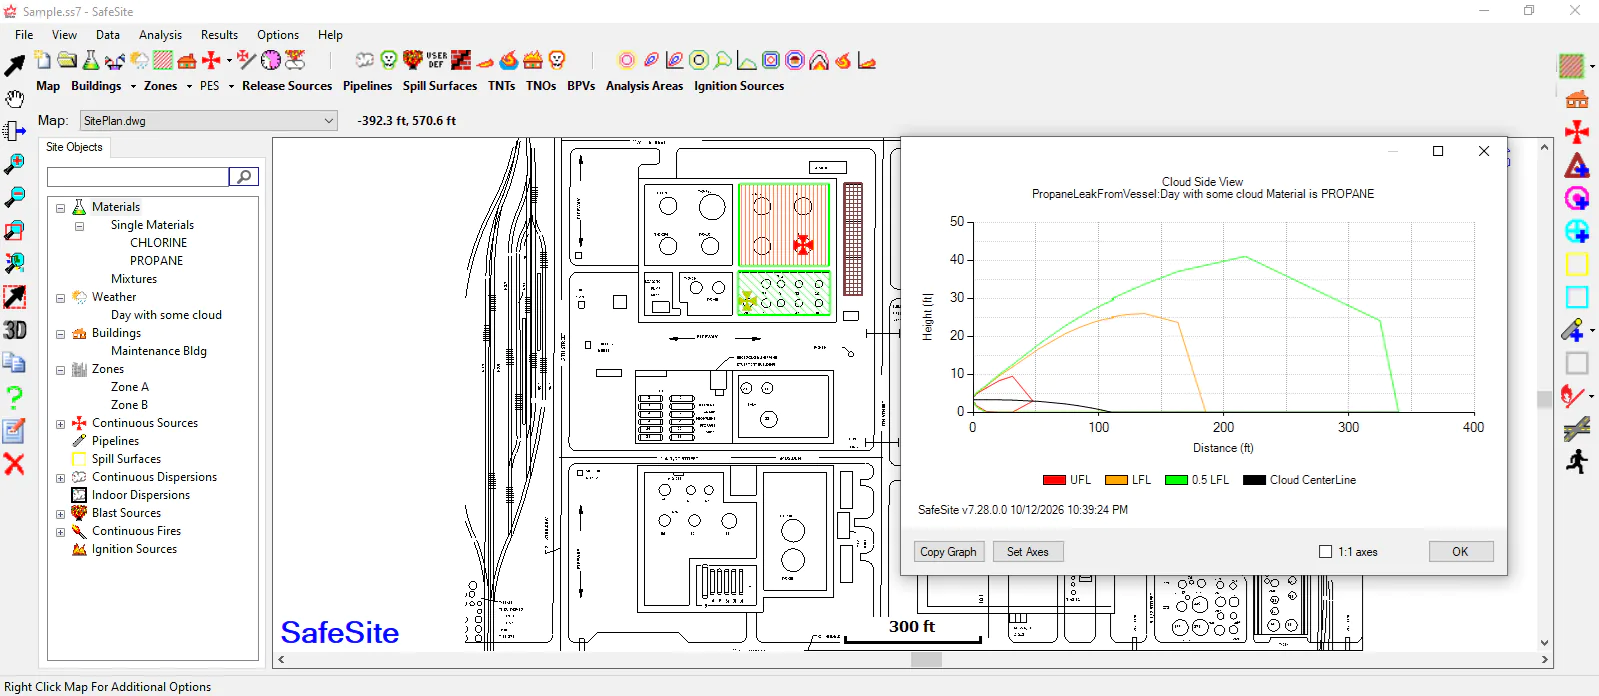Collapse the Materials tree node
The width and height of the screenshot is (1599, 696).
pos(60,208)
